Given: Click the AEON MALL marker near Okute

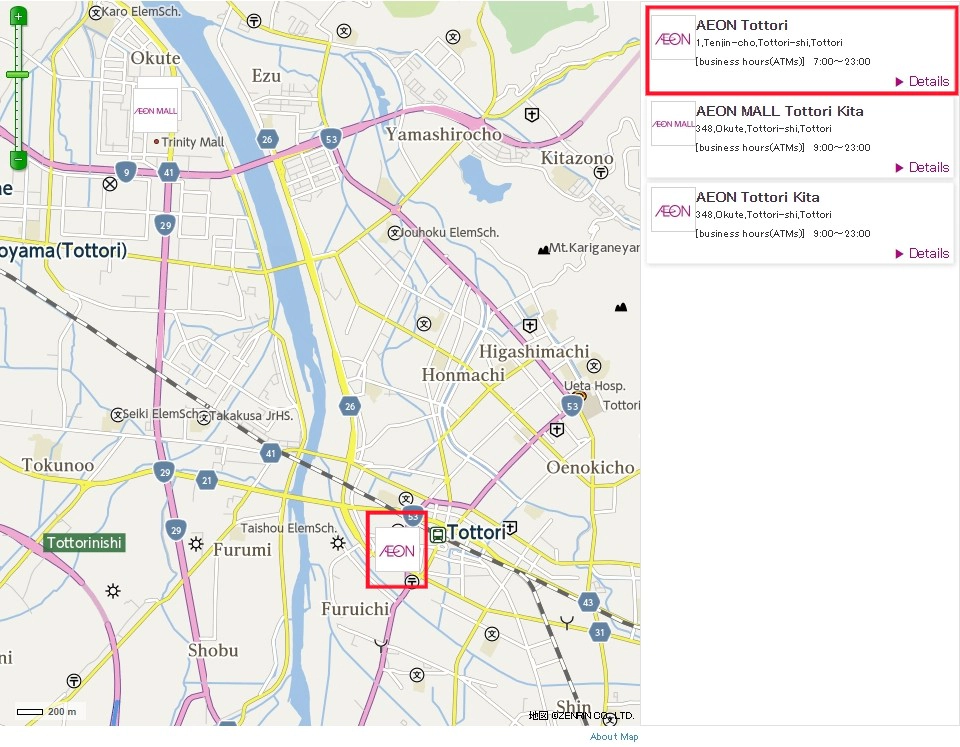Looking at the screenshot, I should pos(156,110).
